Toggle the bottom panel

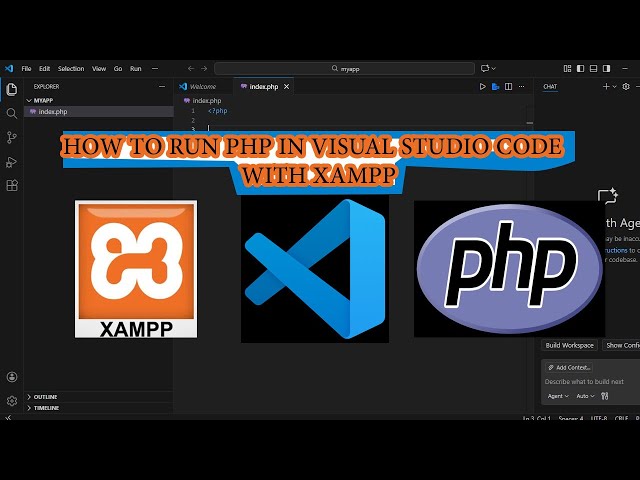(593, 69)
